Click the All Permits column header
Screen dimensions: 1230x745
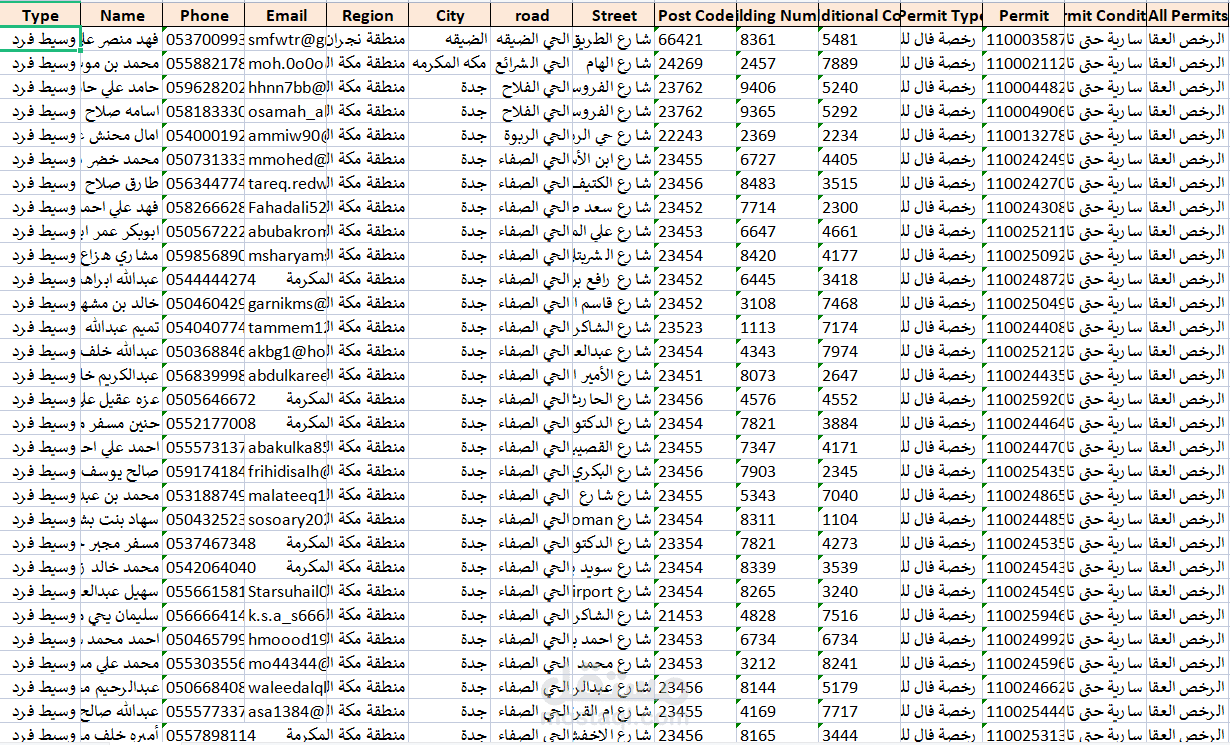tap(1188, 15)
